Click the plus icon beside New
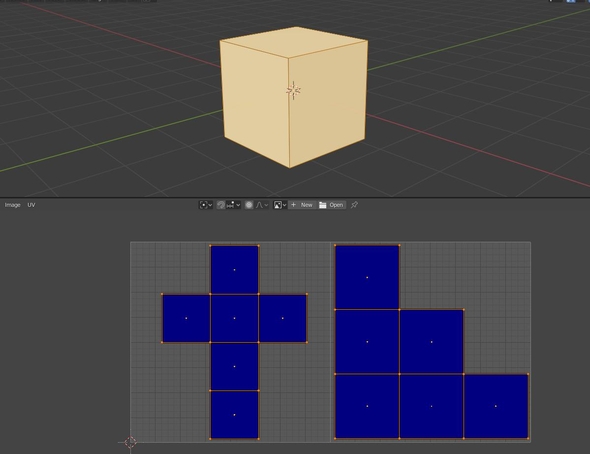This screenshot has height=454, width=590. 293,205
